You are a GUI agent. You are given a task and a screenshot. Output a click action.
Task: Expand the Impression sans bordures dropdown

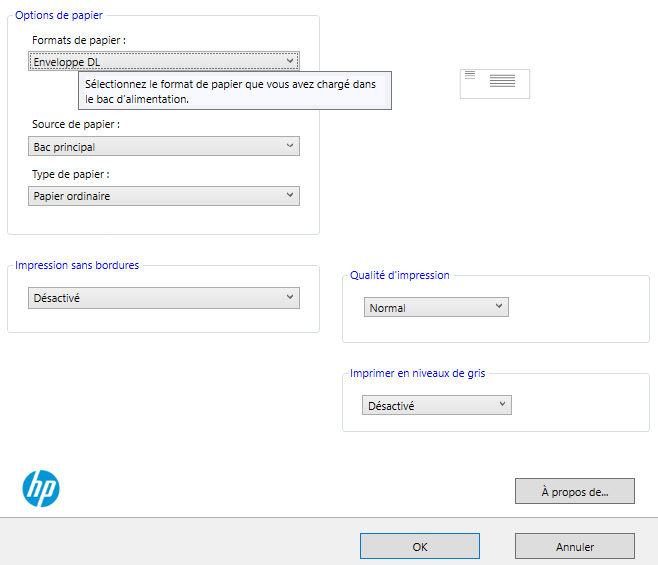[164, 298]
